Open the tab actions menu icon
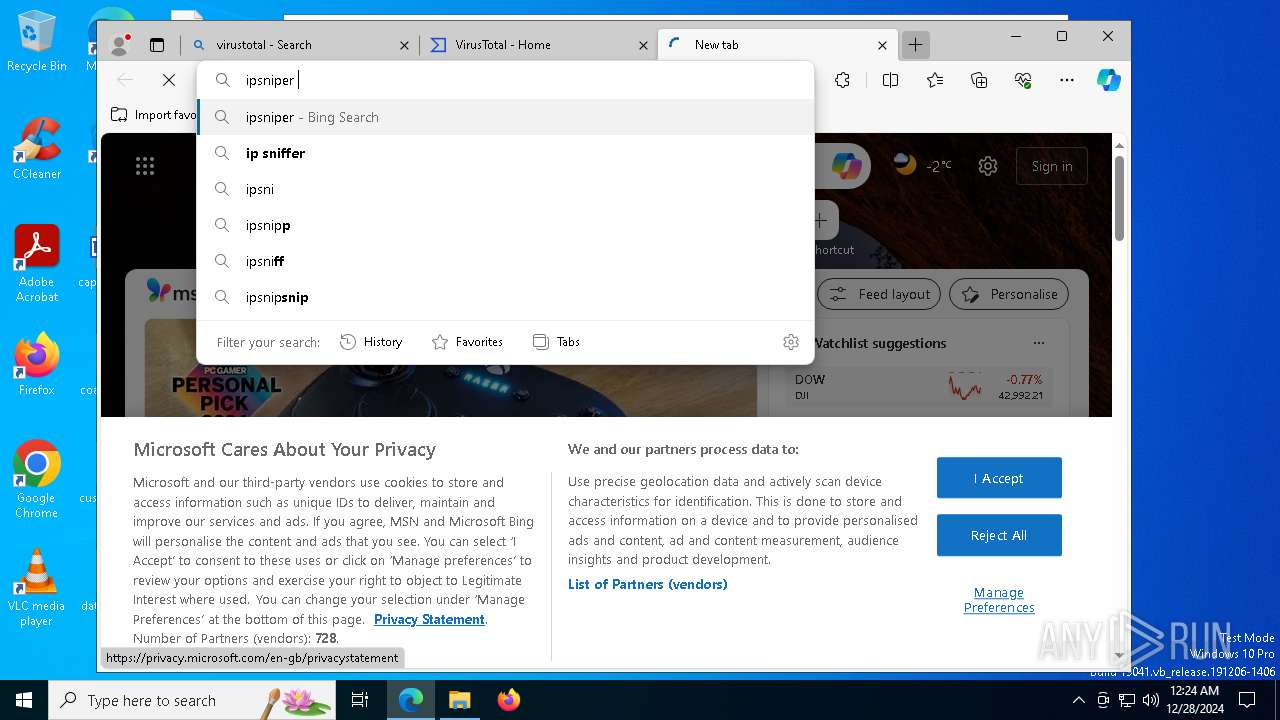The height and width of the screenshot is (720, 1280). click(157, 44)
